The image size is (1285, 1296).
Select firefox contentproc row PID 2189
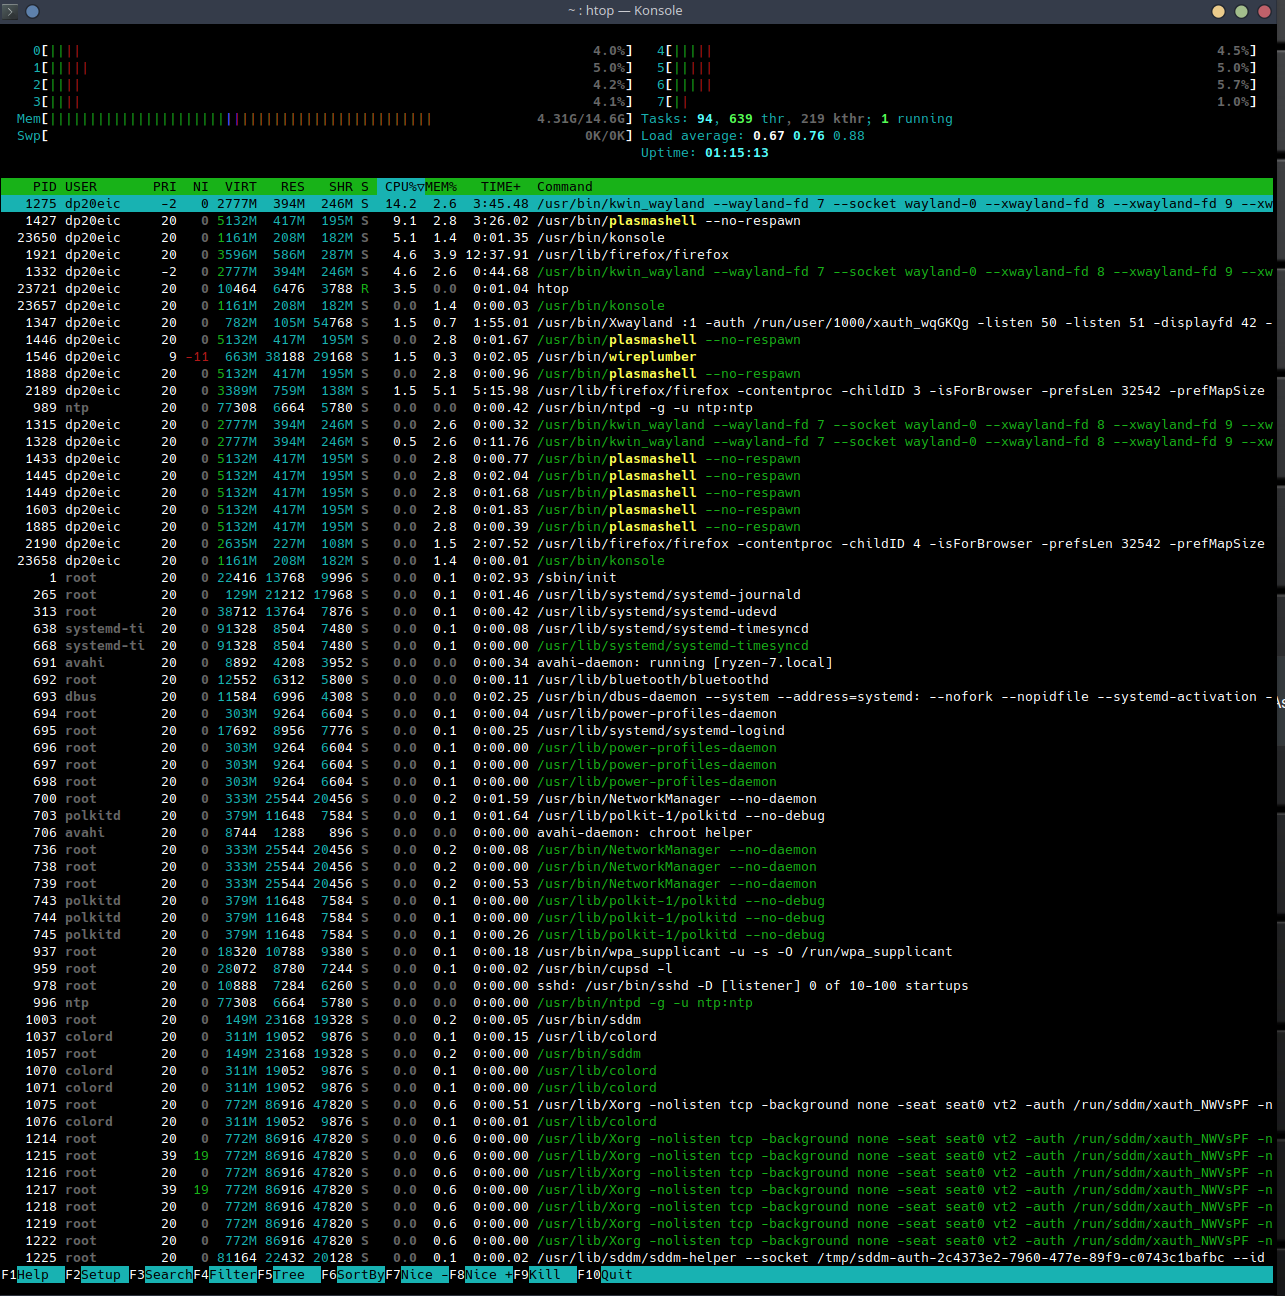click(637, 391)
